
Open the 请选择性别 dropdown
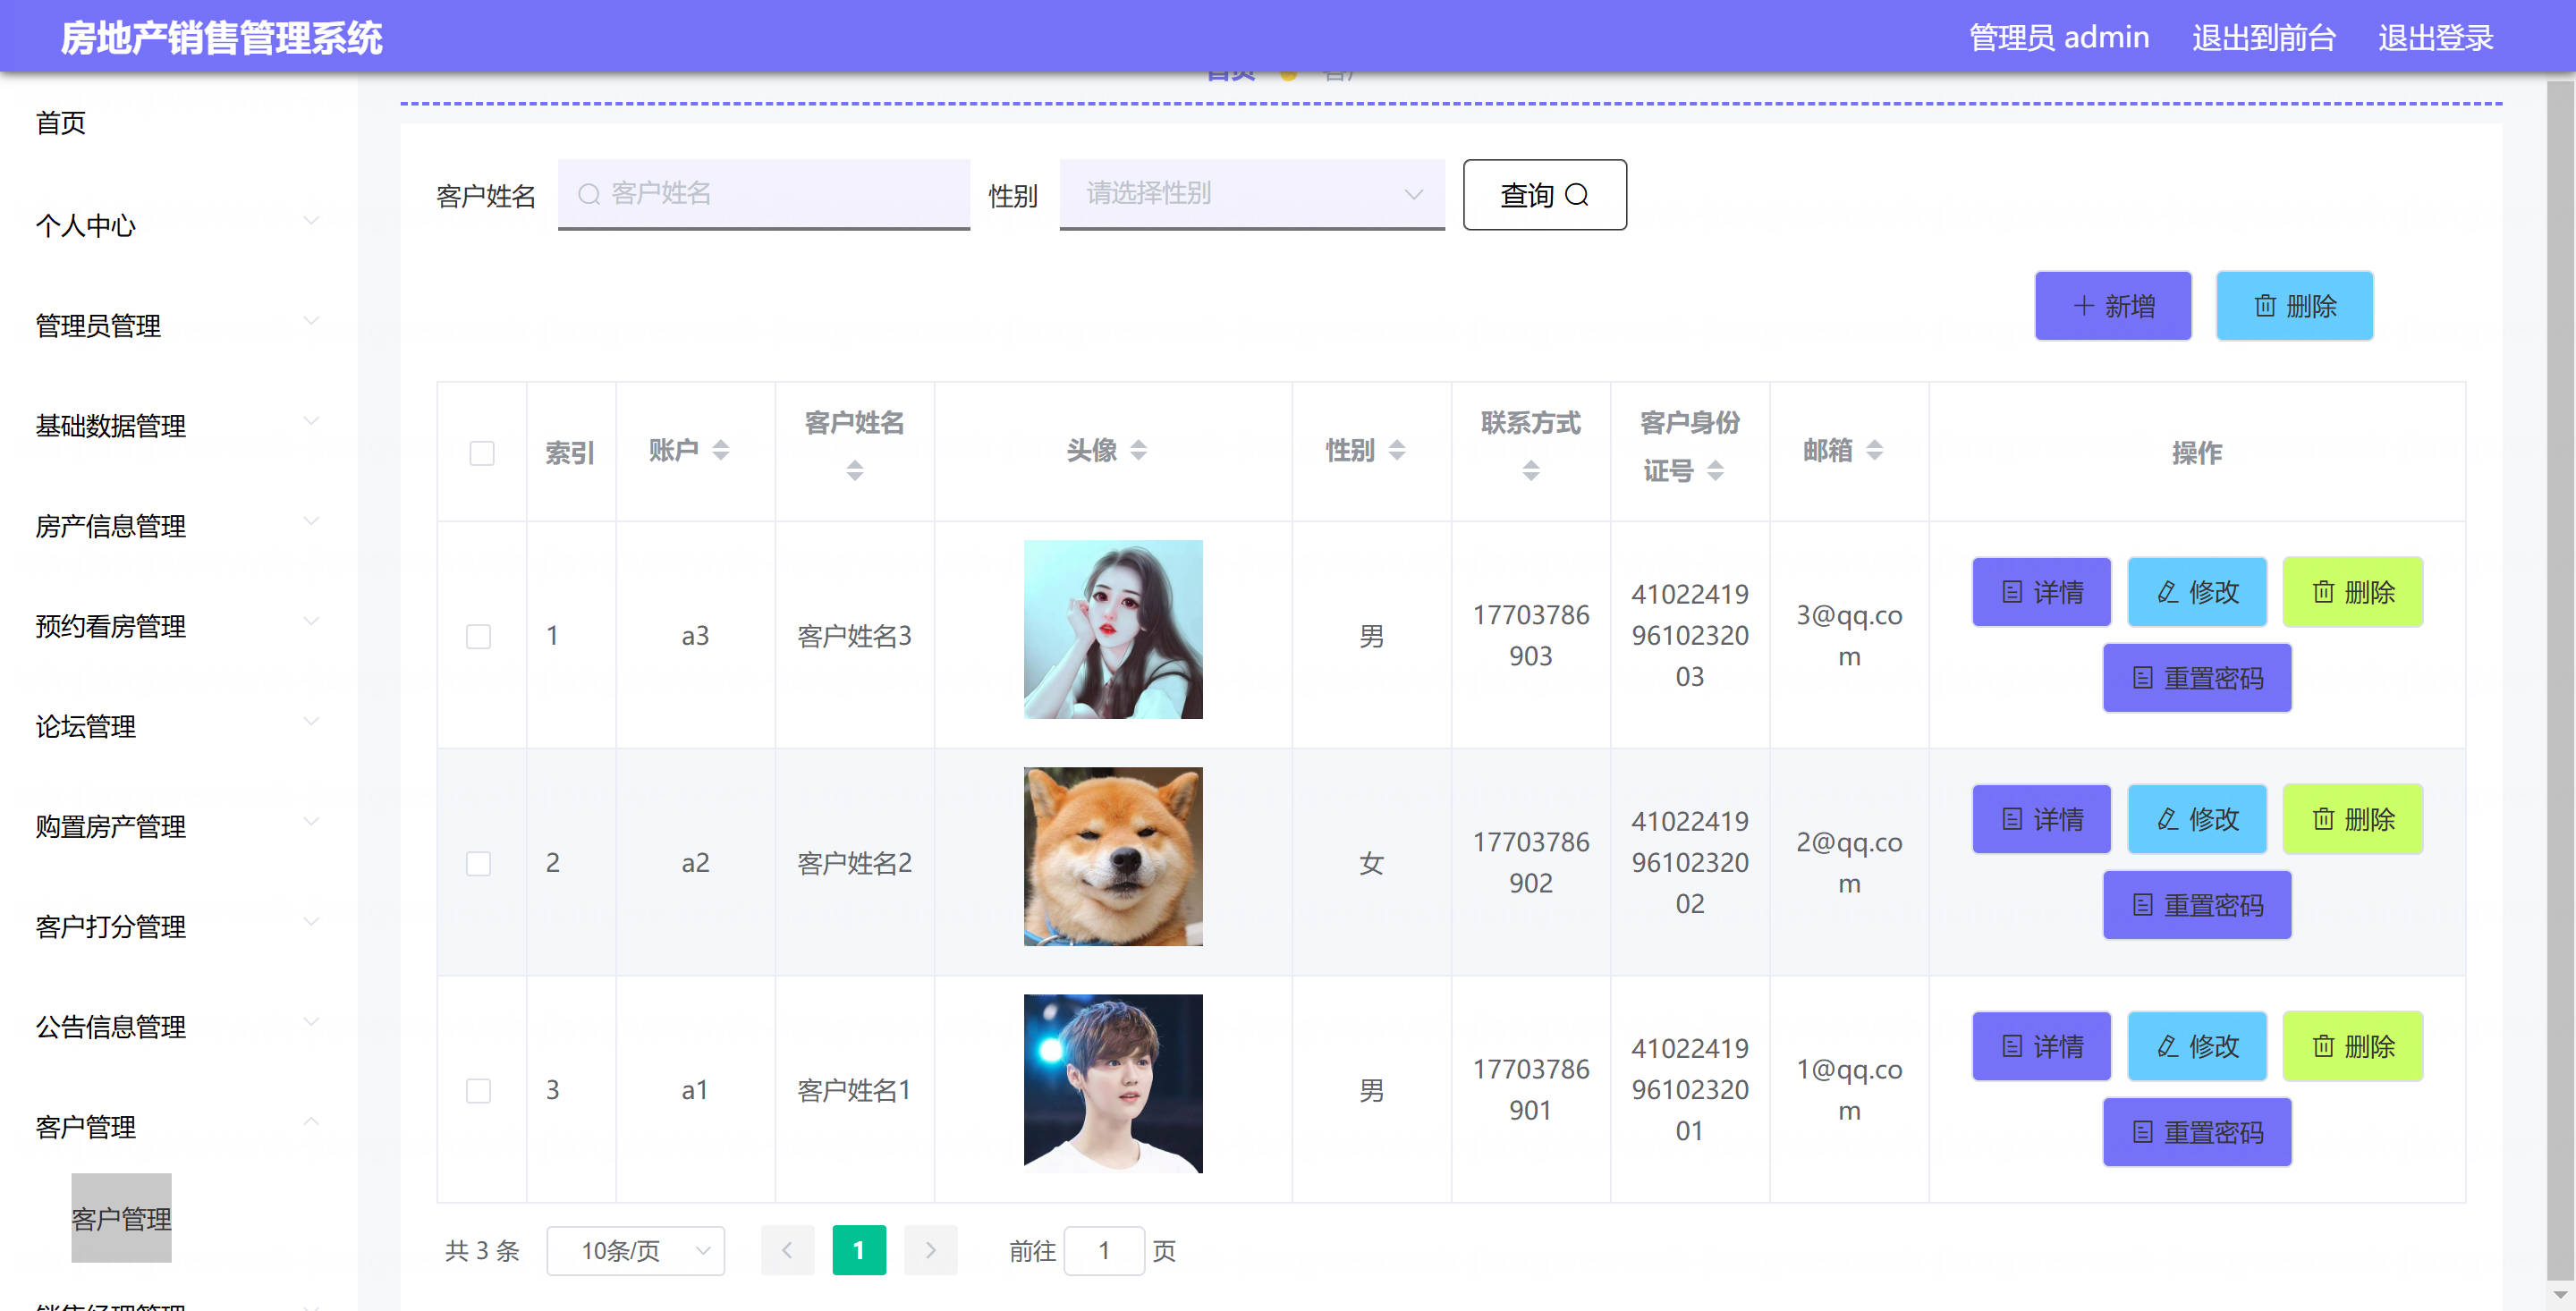click(1251, 194)
